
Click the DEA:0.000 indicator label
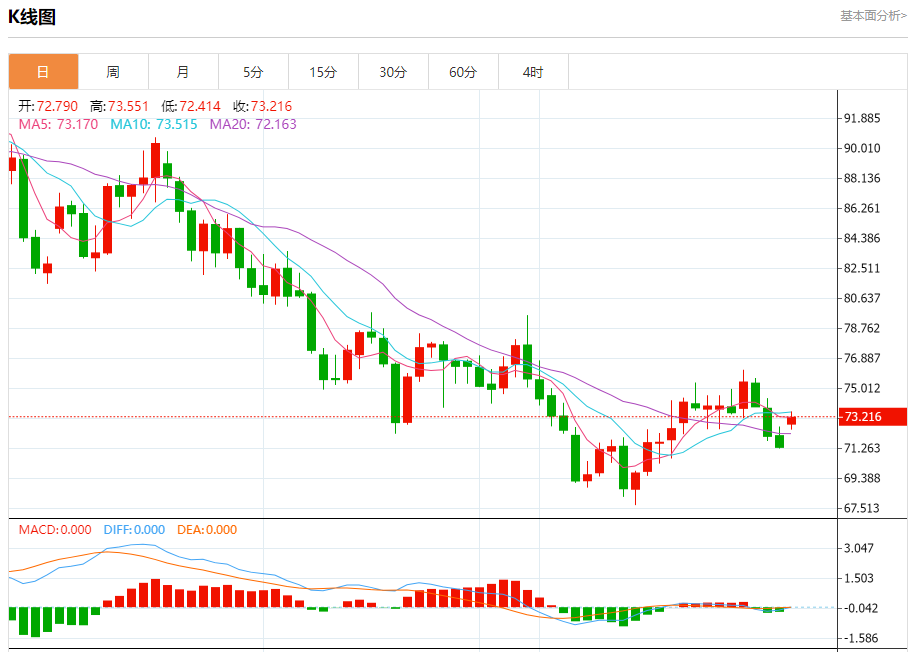(207, 530)
